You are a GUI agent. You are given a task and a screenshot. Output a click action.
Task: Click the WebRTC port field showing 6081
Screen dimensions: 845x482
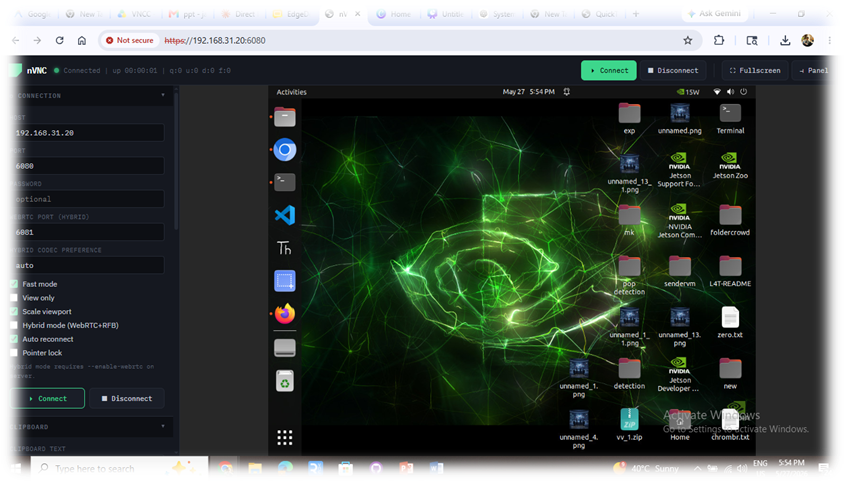(88, 232)
